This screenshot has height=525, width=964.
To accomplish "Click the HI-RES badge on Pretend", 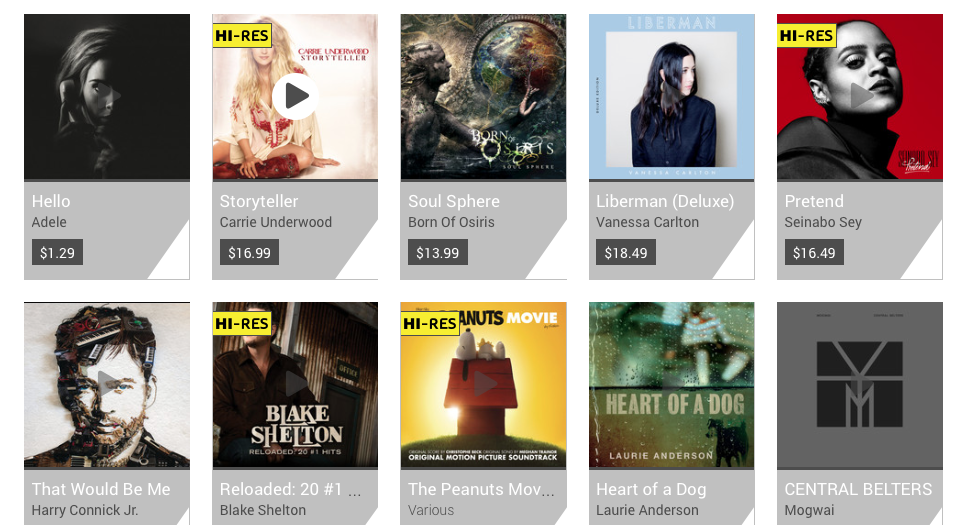I will [807, 36].
